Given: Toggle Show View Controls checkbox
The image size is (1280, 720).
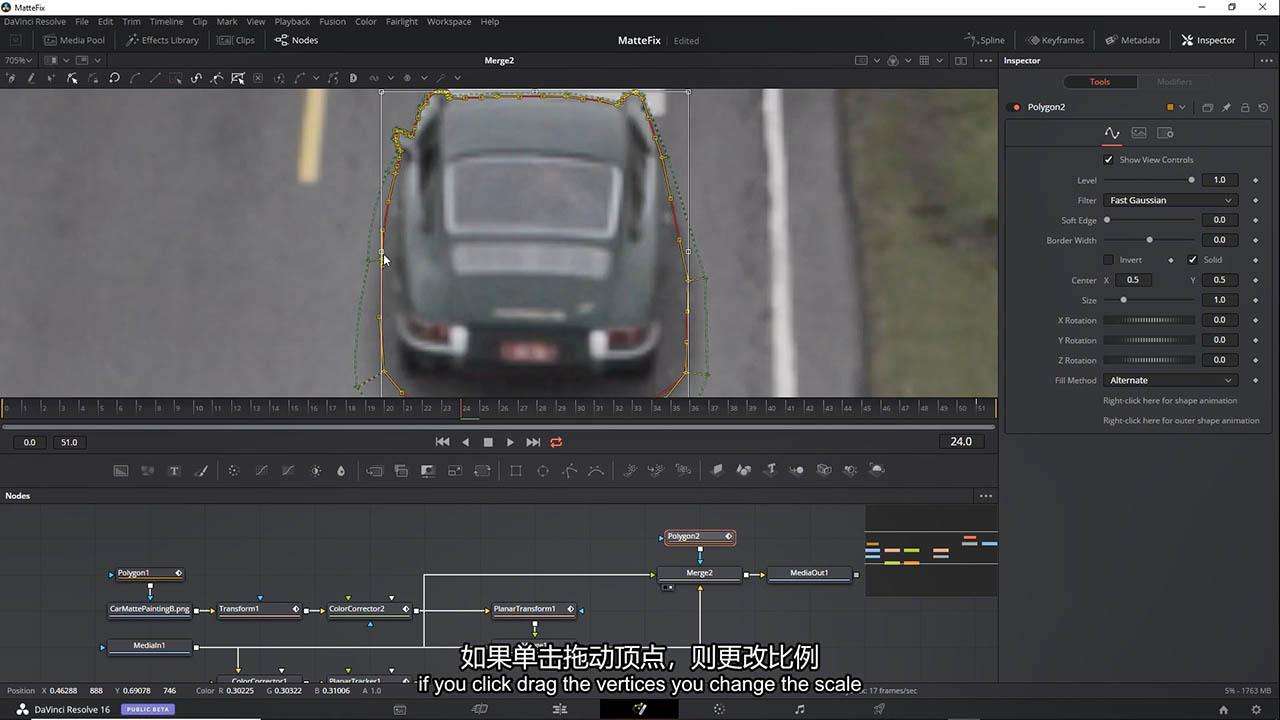Looking at the screenshot, I should pyautogui.click(x=1108, y=159).
